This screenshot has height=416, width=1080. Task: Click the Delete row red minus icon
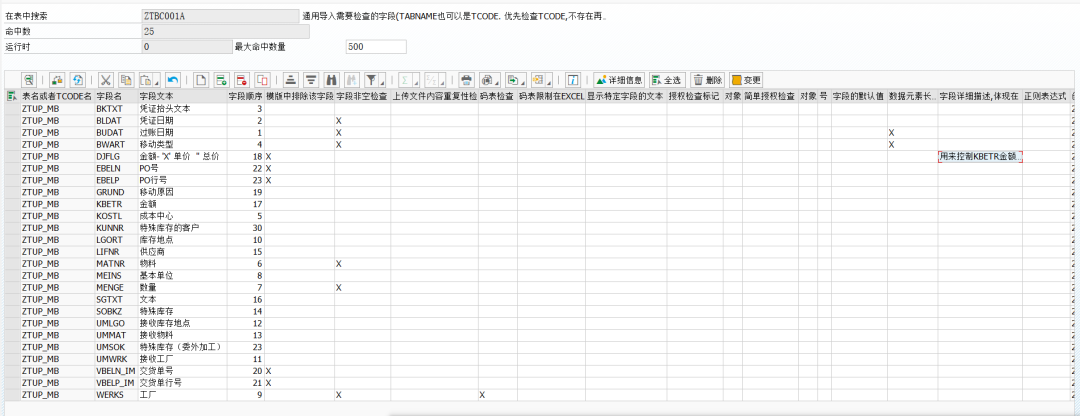click(241, 79)
